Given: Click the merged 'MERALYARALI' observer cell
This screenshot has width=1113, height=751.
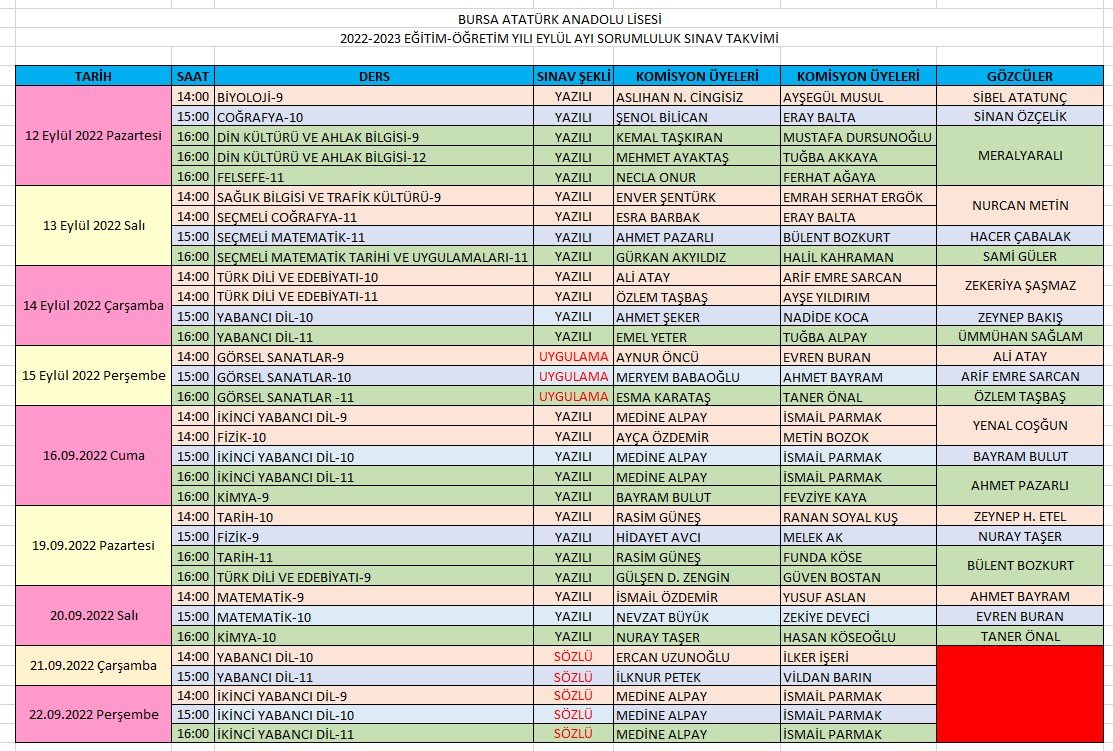Looking at the screenshot, I should point(1020,155).
